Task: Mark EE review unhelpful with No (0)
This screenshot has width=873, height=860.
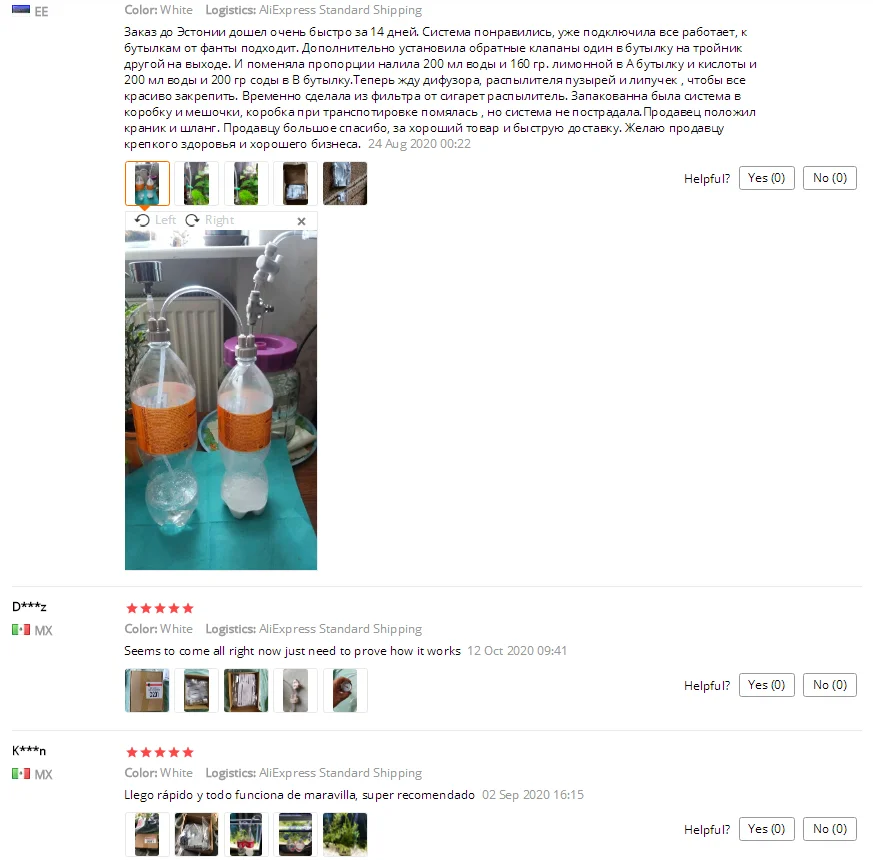Action: point(830,178)
